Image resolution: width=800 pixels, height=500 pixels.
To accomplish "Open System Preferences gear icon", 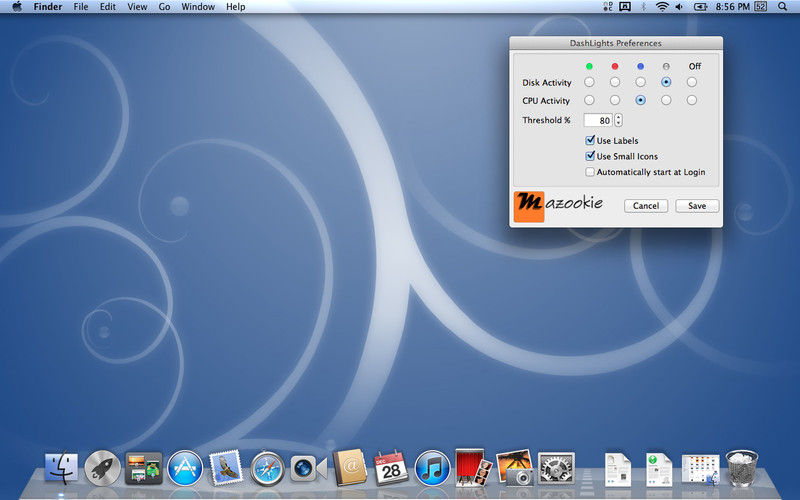I will coord(556,468).
